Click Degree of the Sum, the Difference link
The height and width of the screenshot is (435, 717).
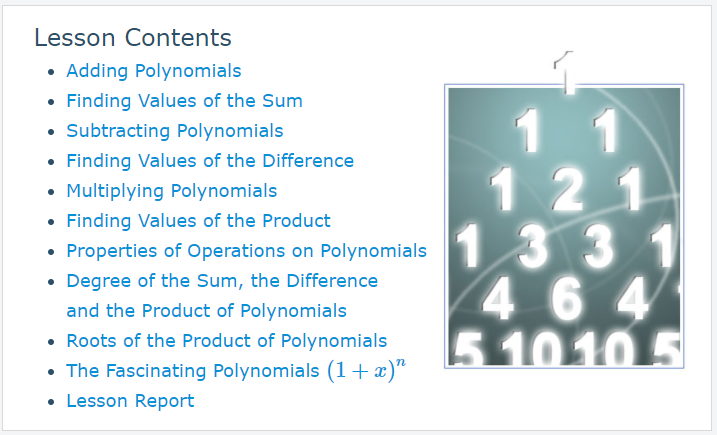point(222,281)
